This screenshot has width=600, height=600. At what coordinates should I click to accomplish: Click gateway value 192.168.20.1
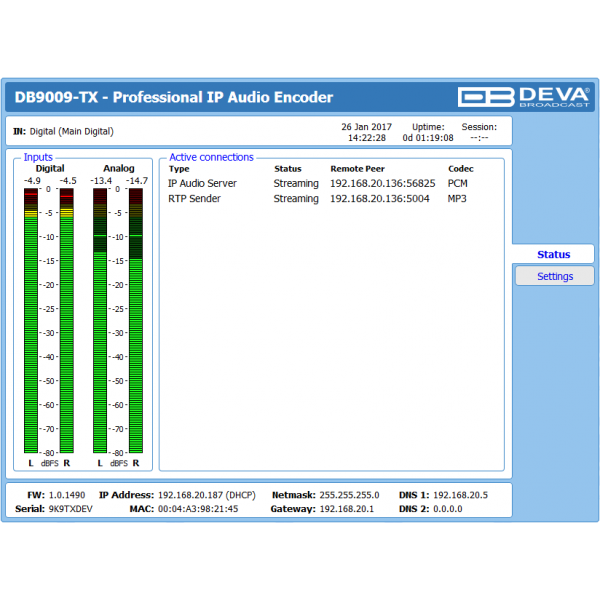347,509
